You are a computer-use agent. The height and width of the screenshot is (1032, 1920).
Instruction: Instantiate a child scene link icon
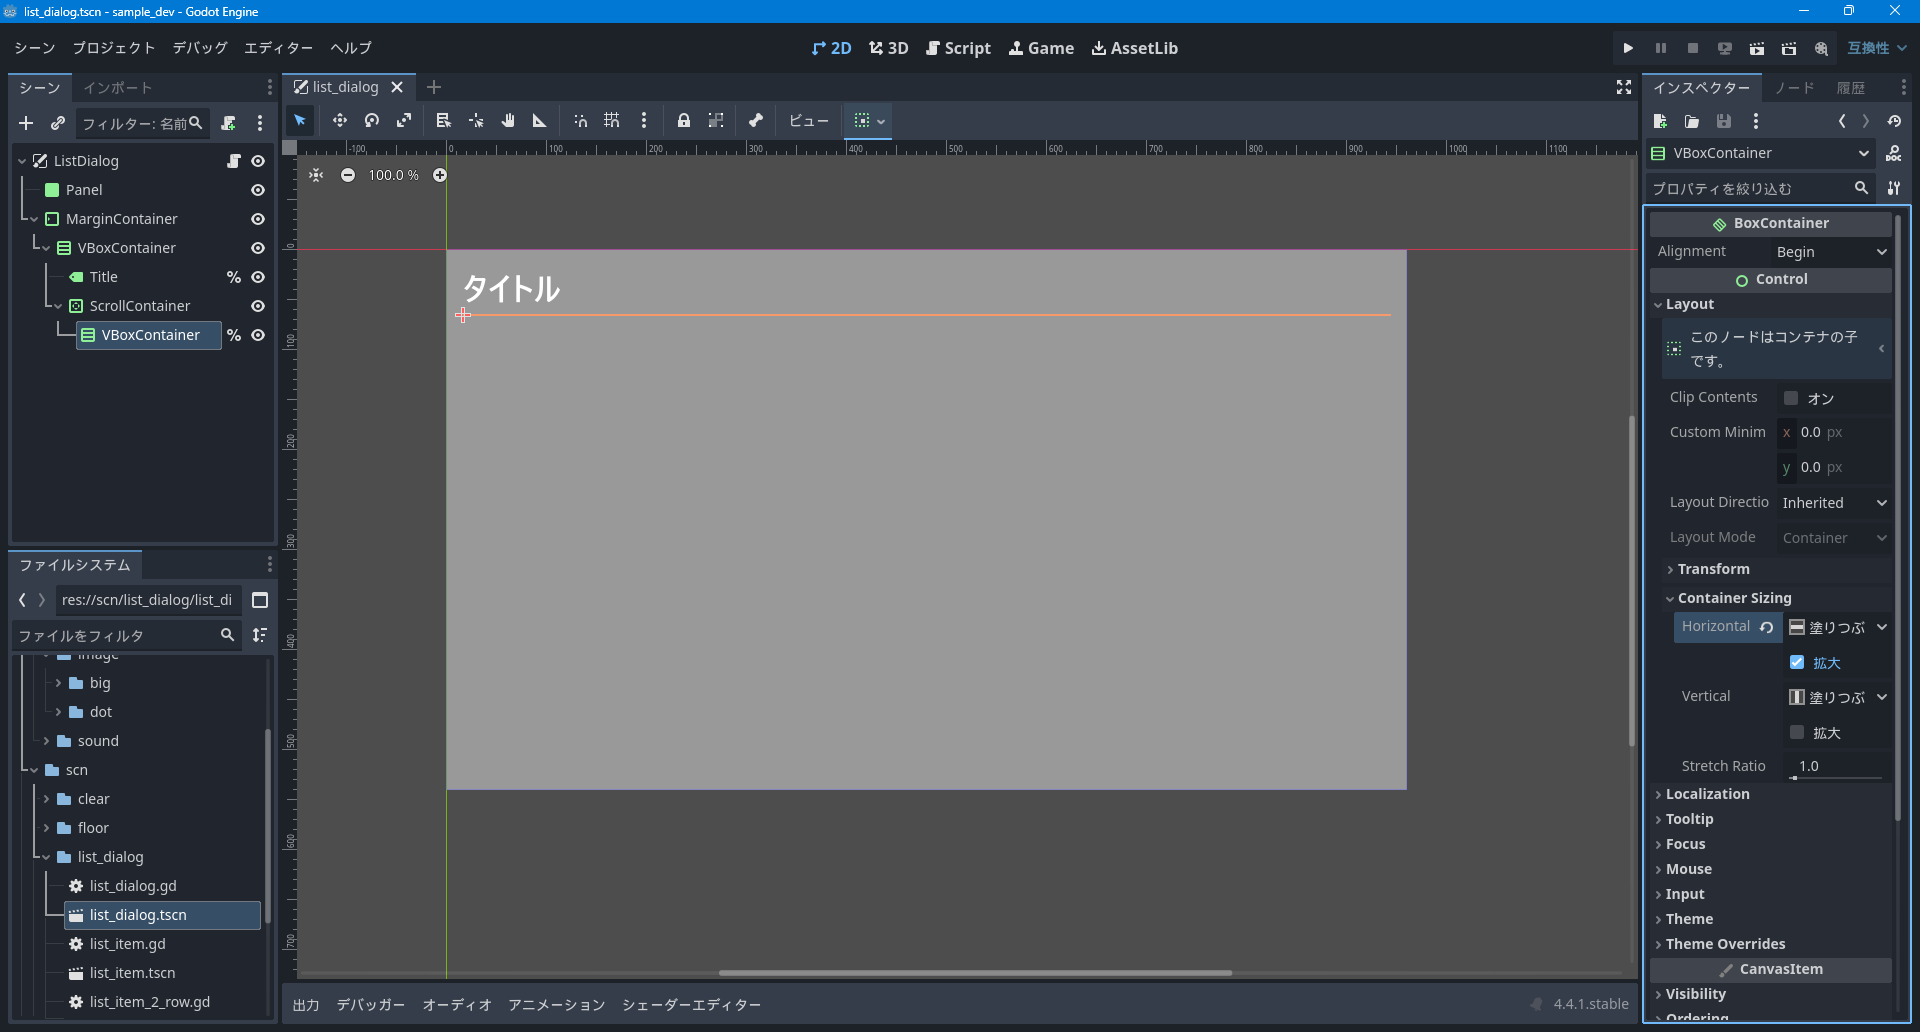[x=58, y=123]
